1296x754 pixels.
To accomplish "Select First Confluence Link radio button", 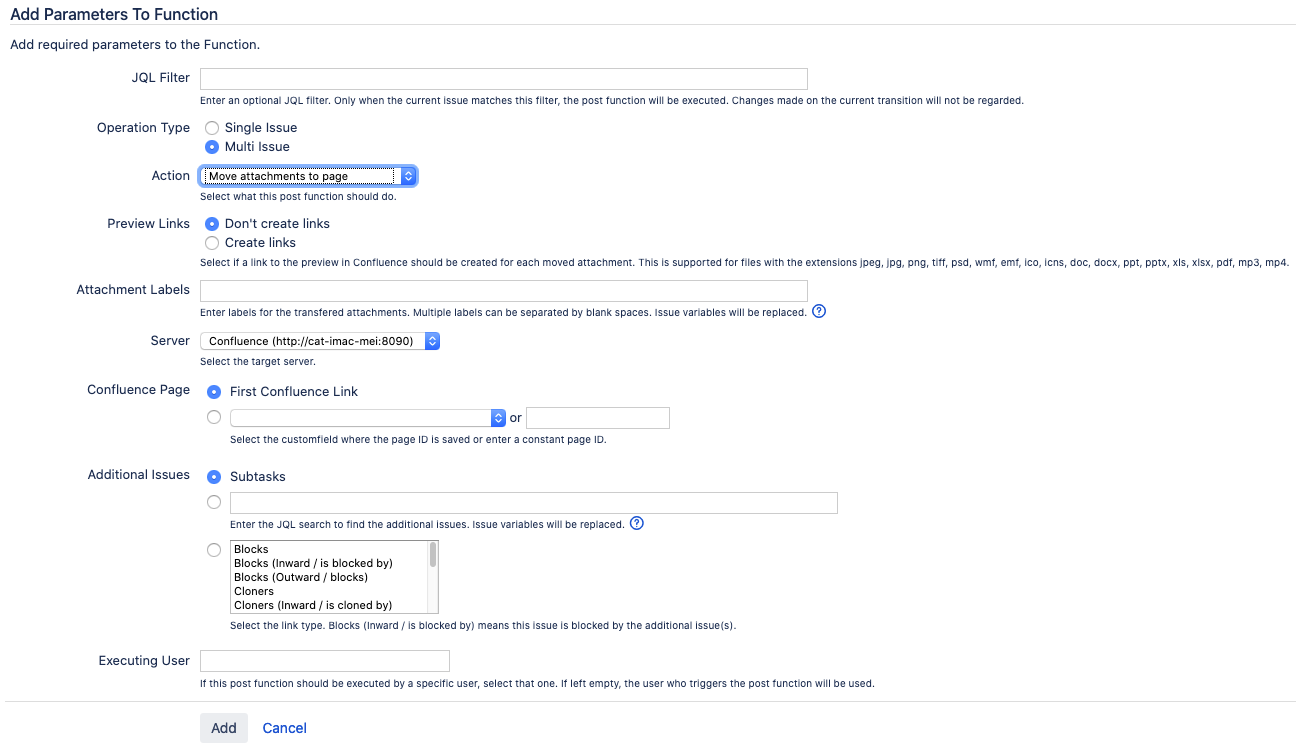I will (x=213, y=392).
